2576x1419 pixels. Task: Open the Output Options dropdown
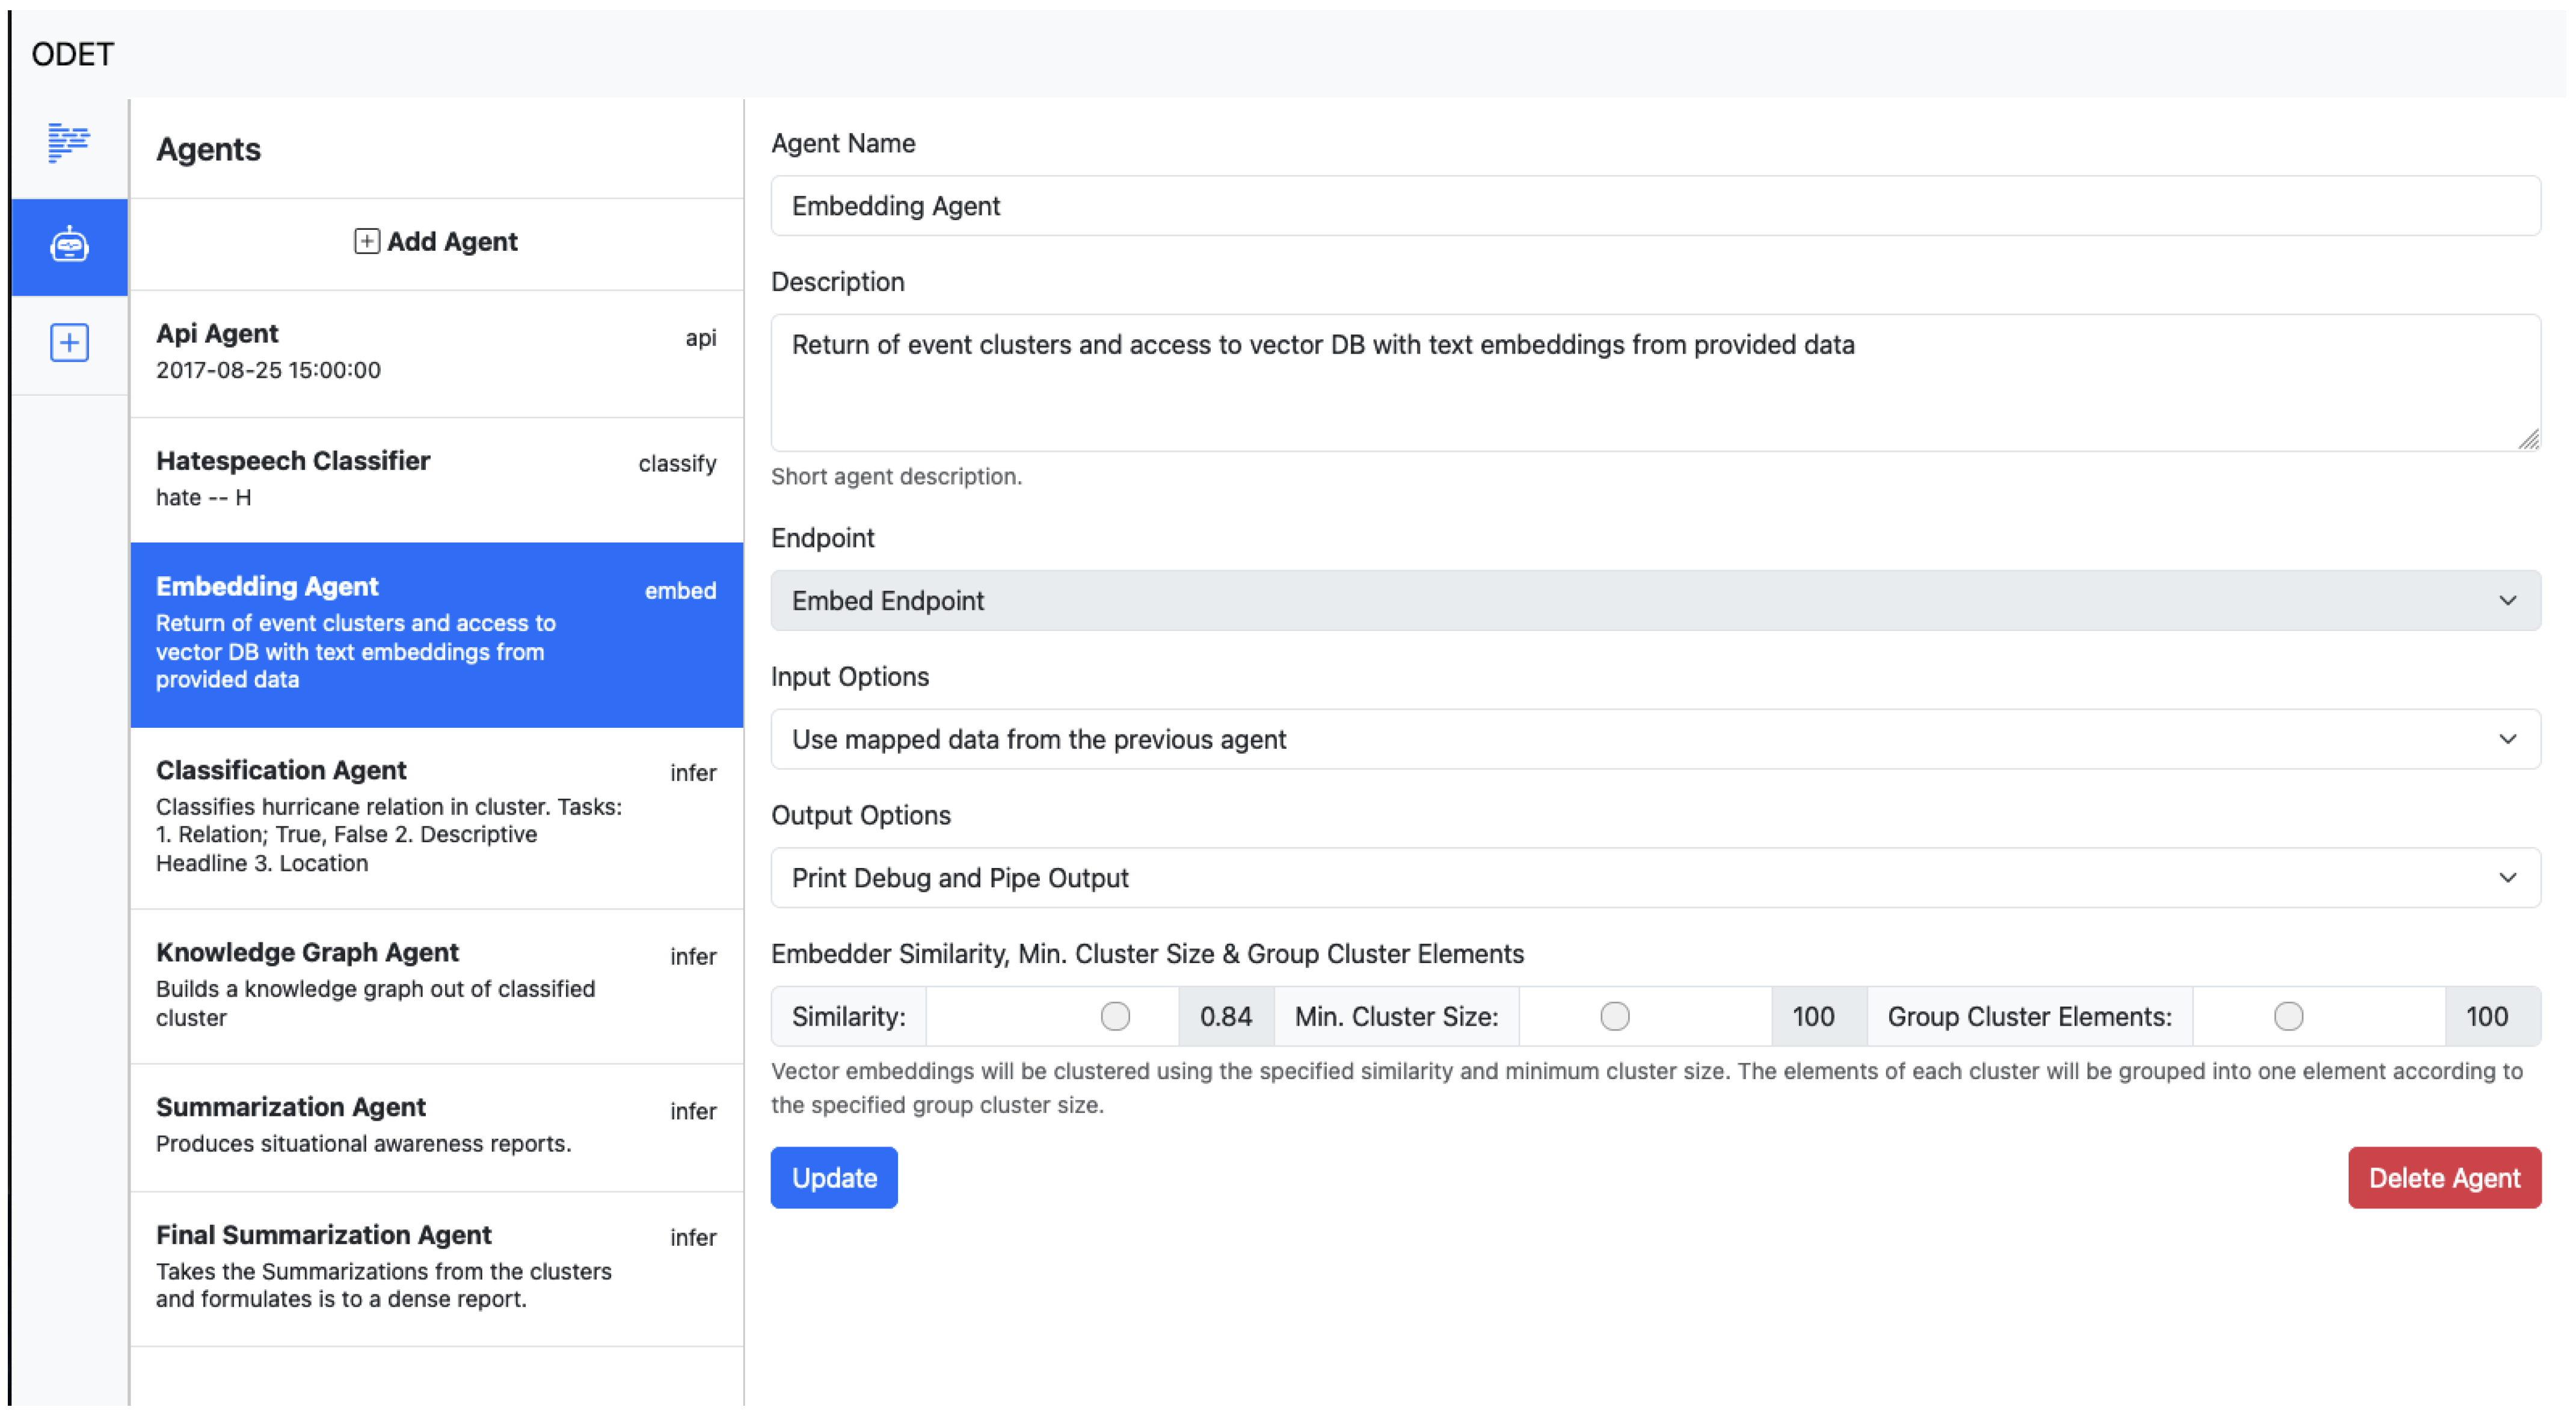(x=1655, y=877)
